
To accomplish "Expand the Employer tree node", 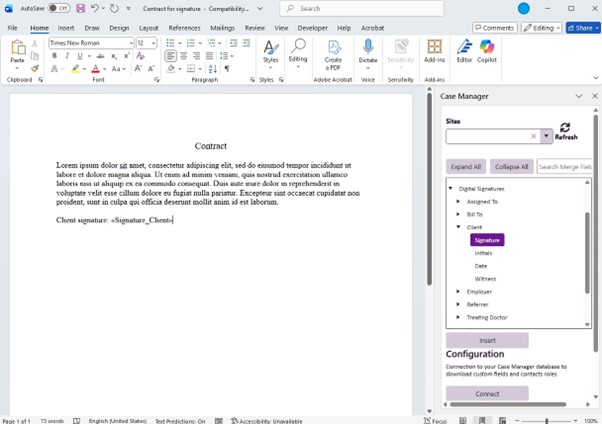I will tap(459, 292).
